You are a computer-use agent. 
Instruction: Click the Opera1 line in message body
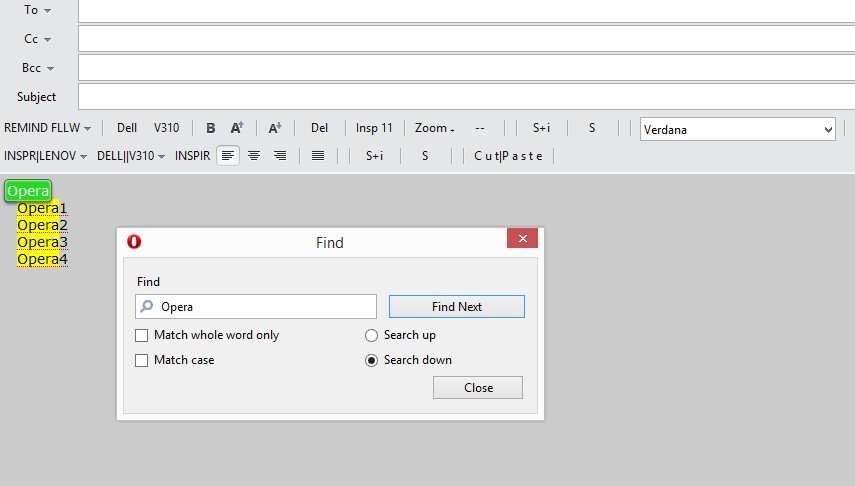click(42, 208)
